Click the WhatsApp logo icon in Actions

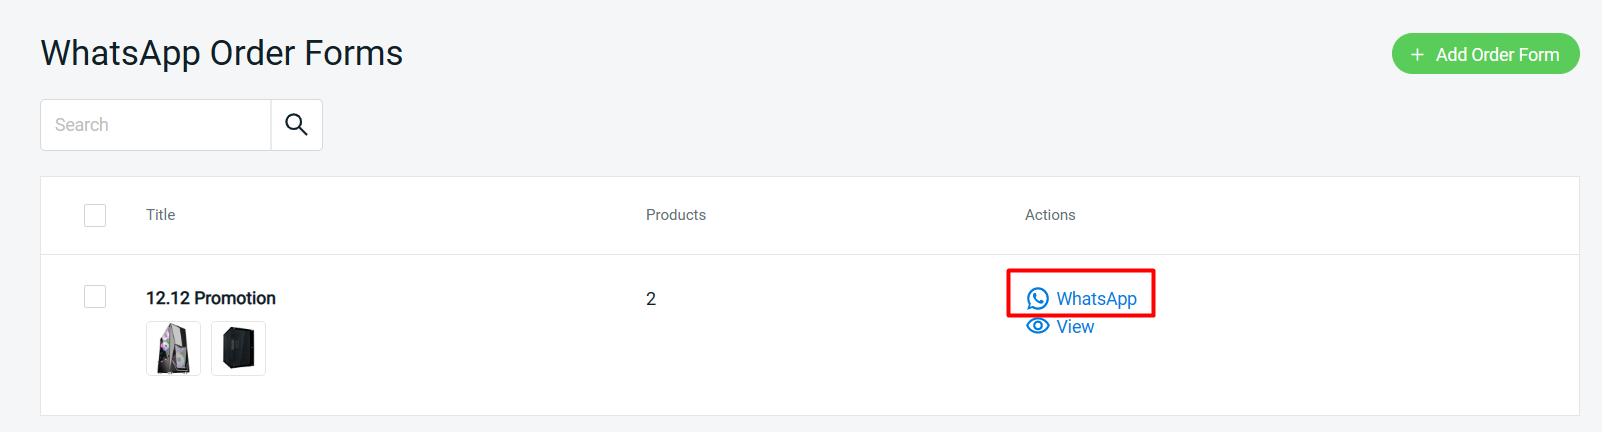(x=1038, y=299)
